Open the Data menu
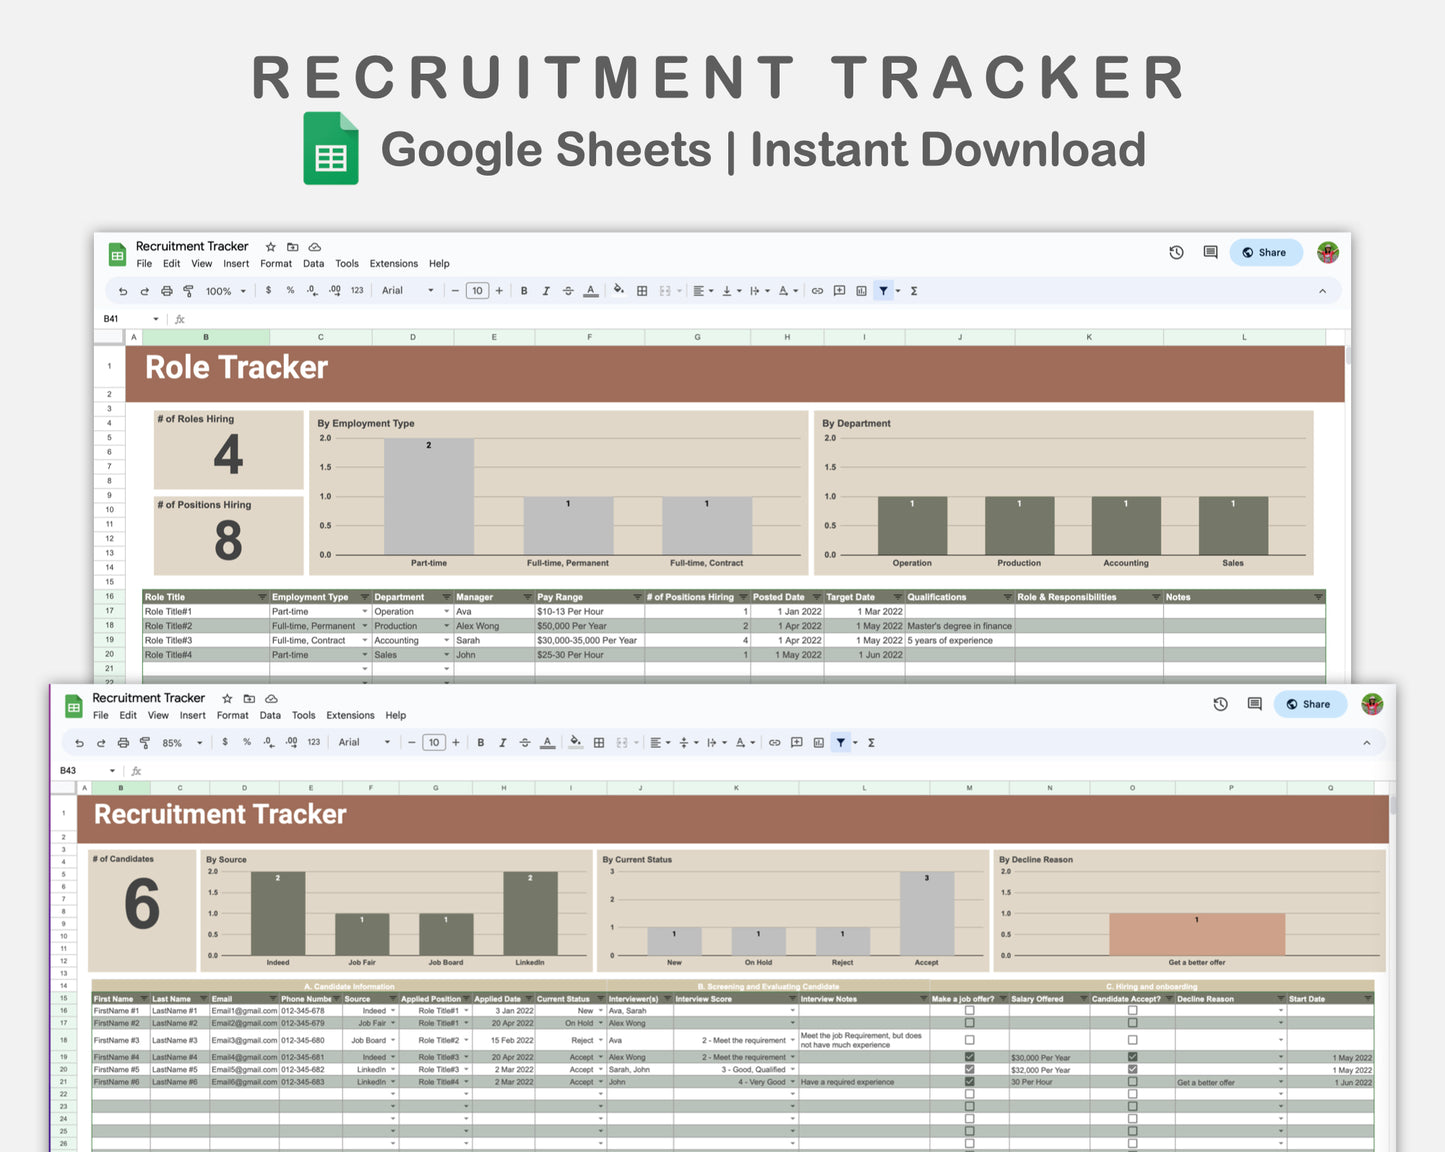The width and height of the screenshot is (1445, 1152). (x=270, y=715)
